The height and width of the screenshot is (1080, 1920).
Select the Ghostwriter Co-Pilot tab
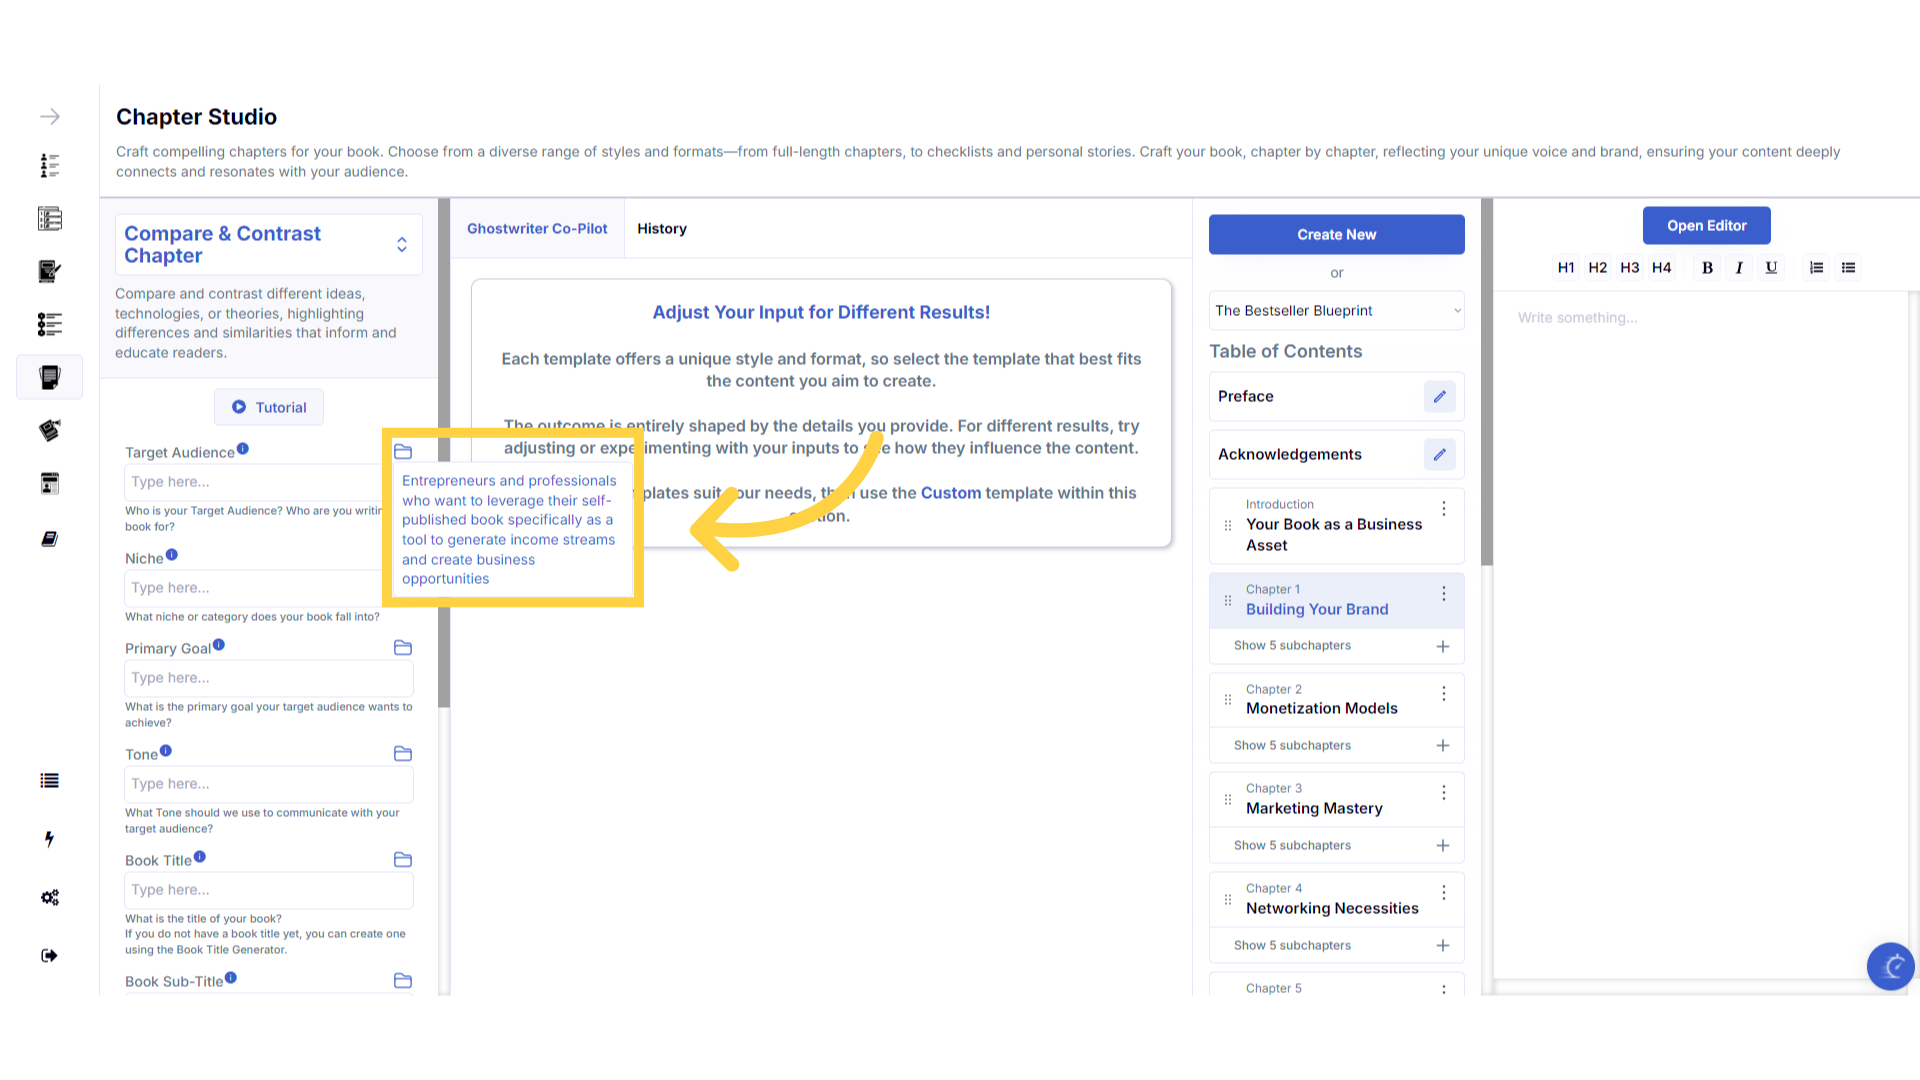(537, 229)
